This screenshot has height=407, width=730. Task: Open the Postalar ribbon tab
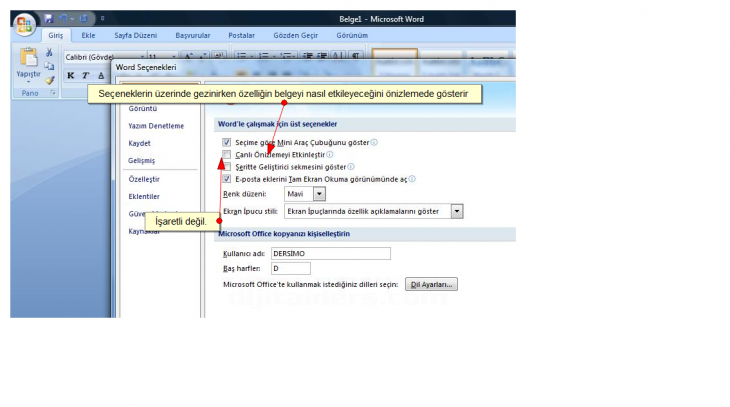[241, 35]
